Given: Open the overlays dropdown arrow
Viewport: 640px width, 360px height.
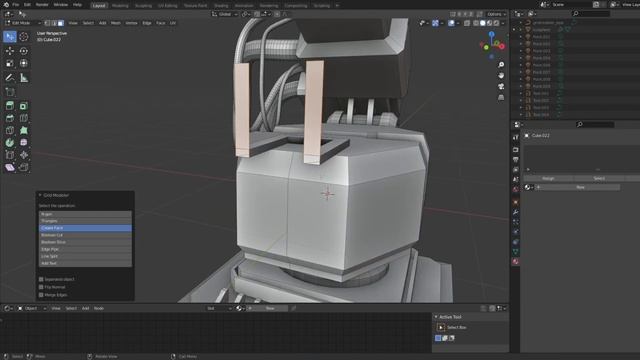Looking at the screenshot, I should [x=458, y=23].
